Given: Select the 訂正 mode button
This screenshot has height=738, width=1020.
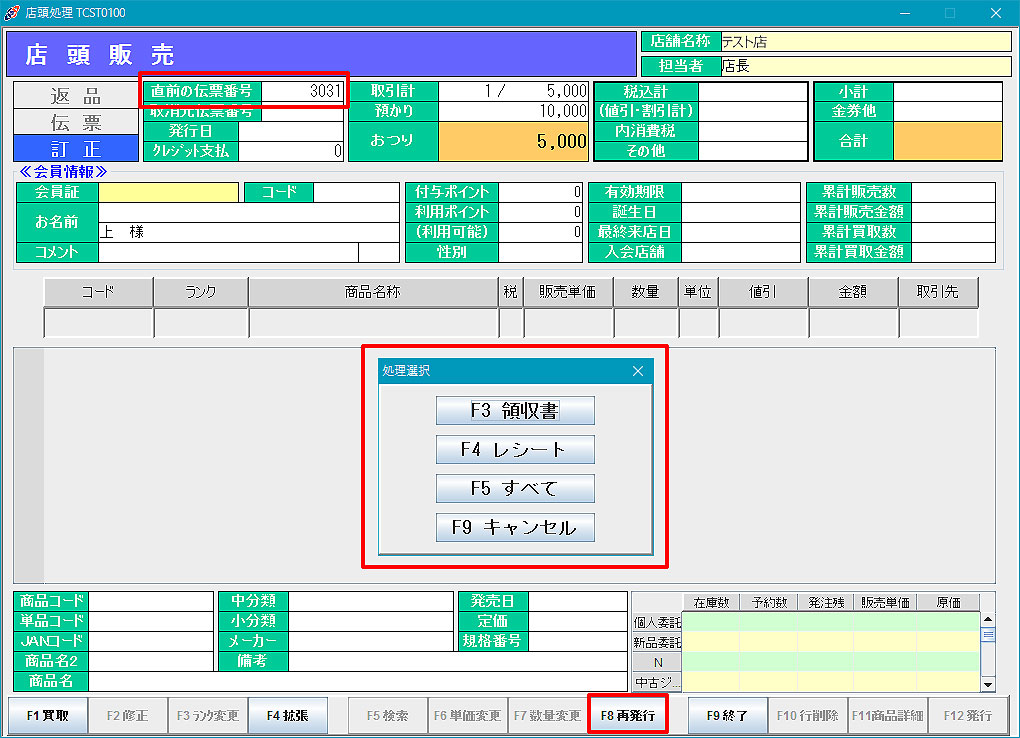Looking at the screenshot, I should (76, 149).
